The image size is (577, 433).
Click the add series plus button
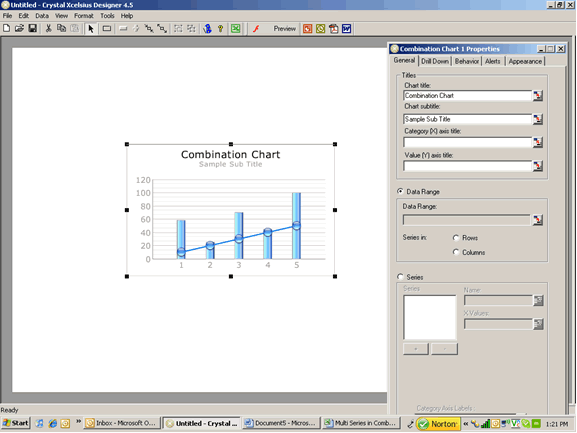coord(416,349)
